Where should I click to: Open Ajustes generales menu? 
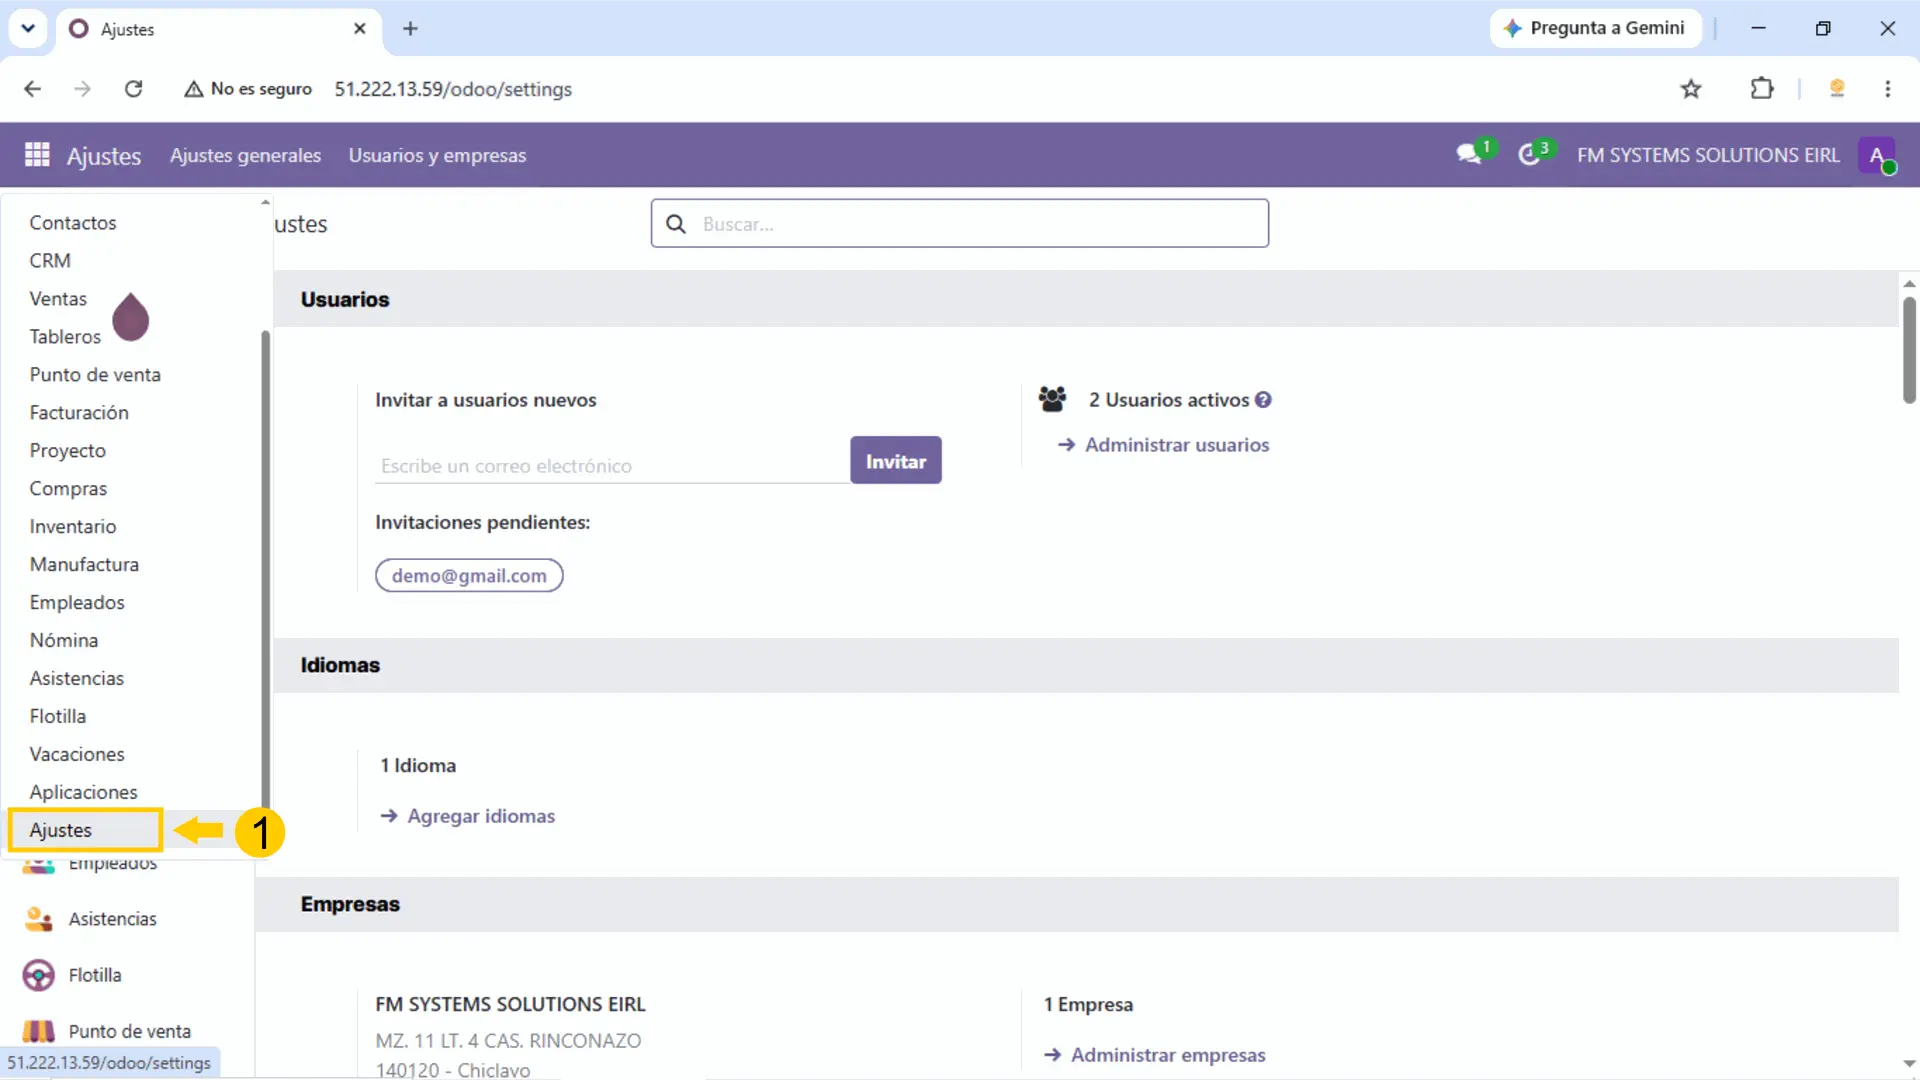pos(245,155)
